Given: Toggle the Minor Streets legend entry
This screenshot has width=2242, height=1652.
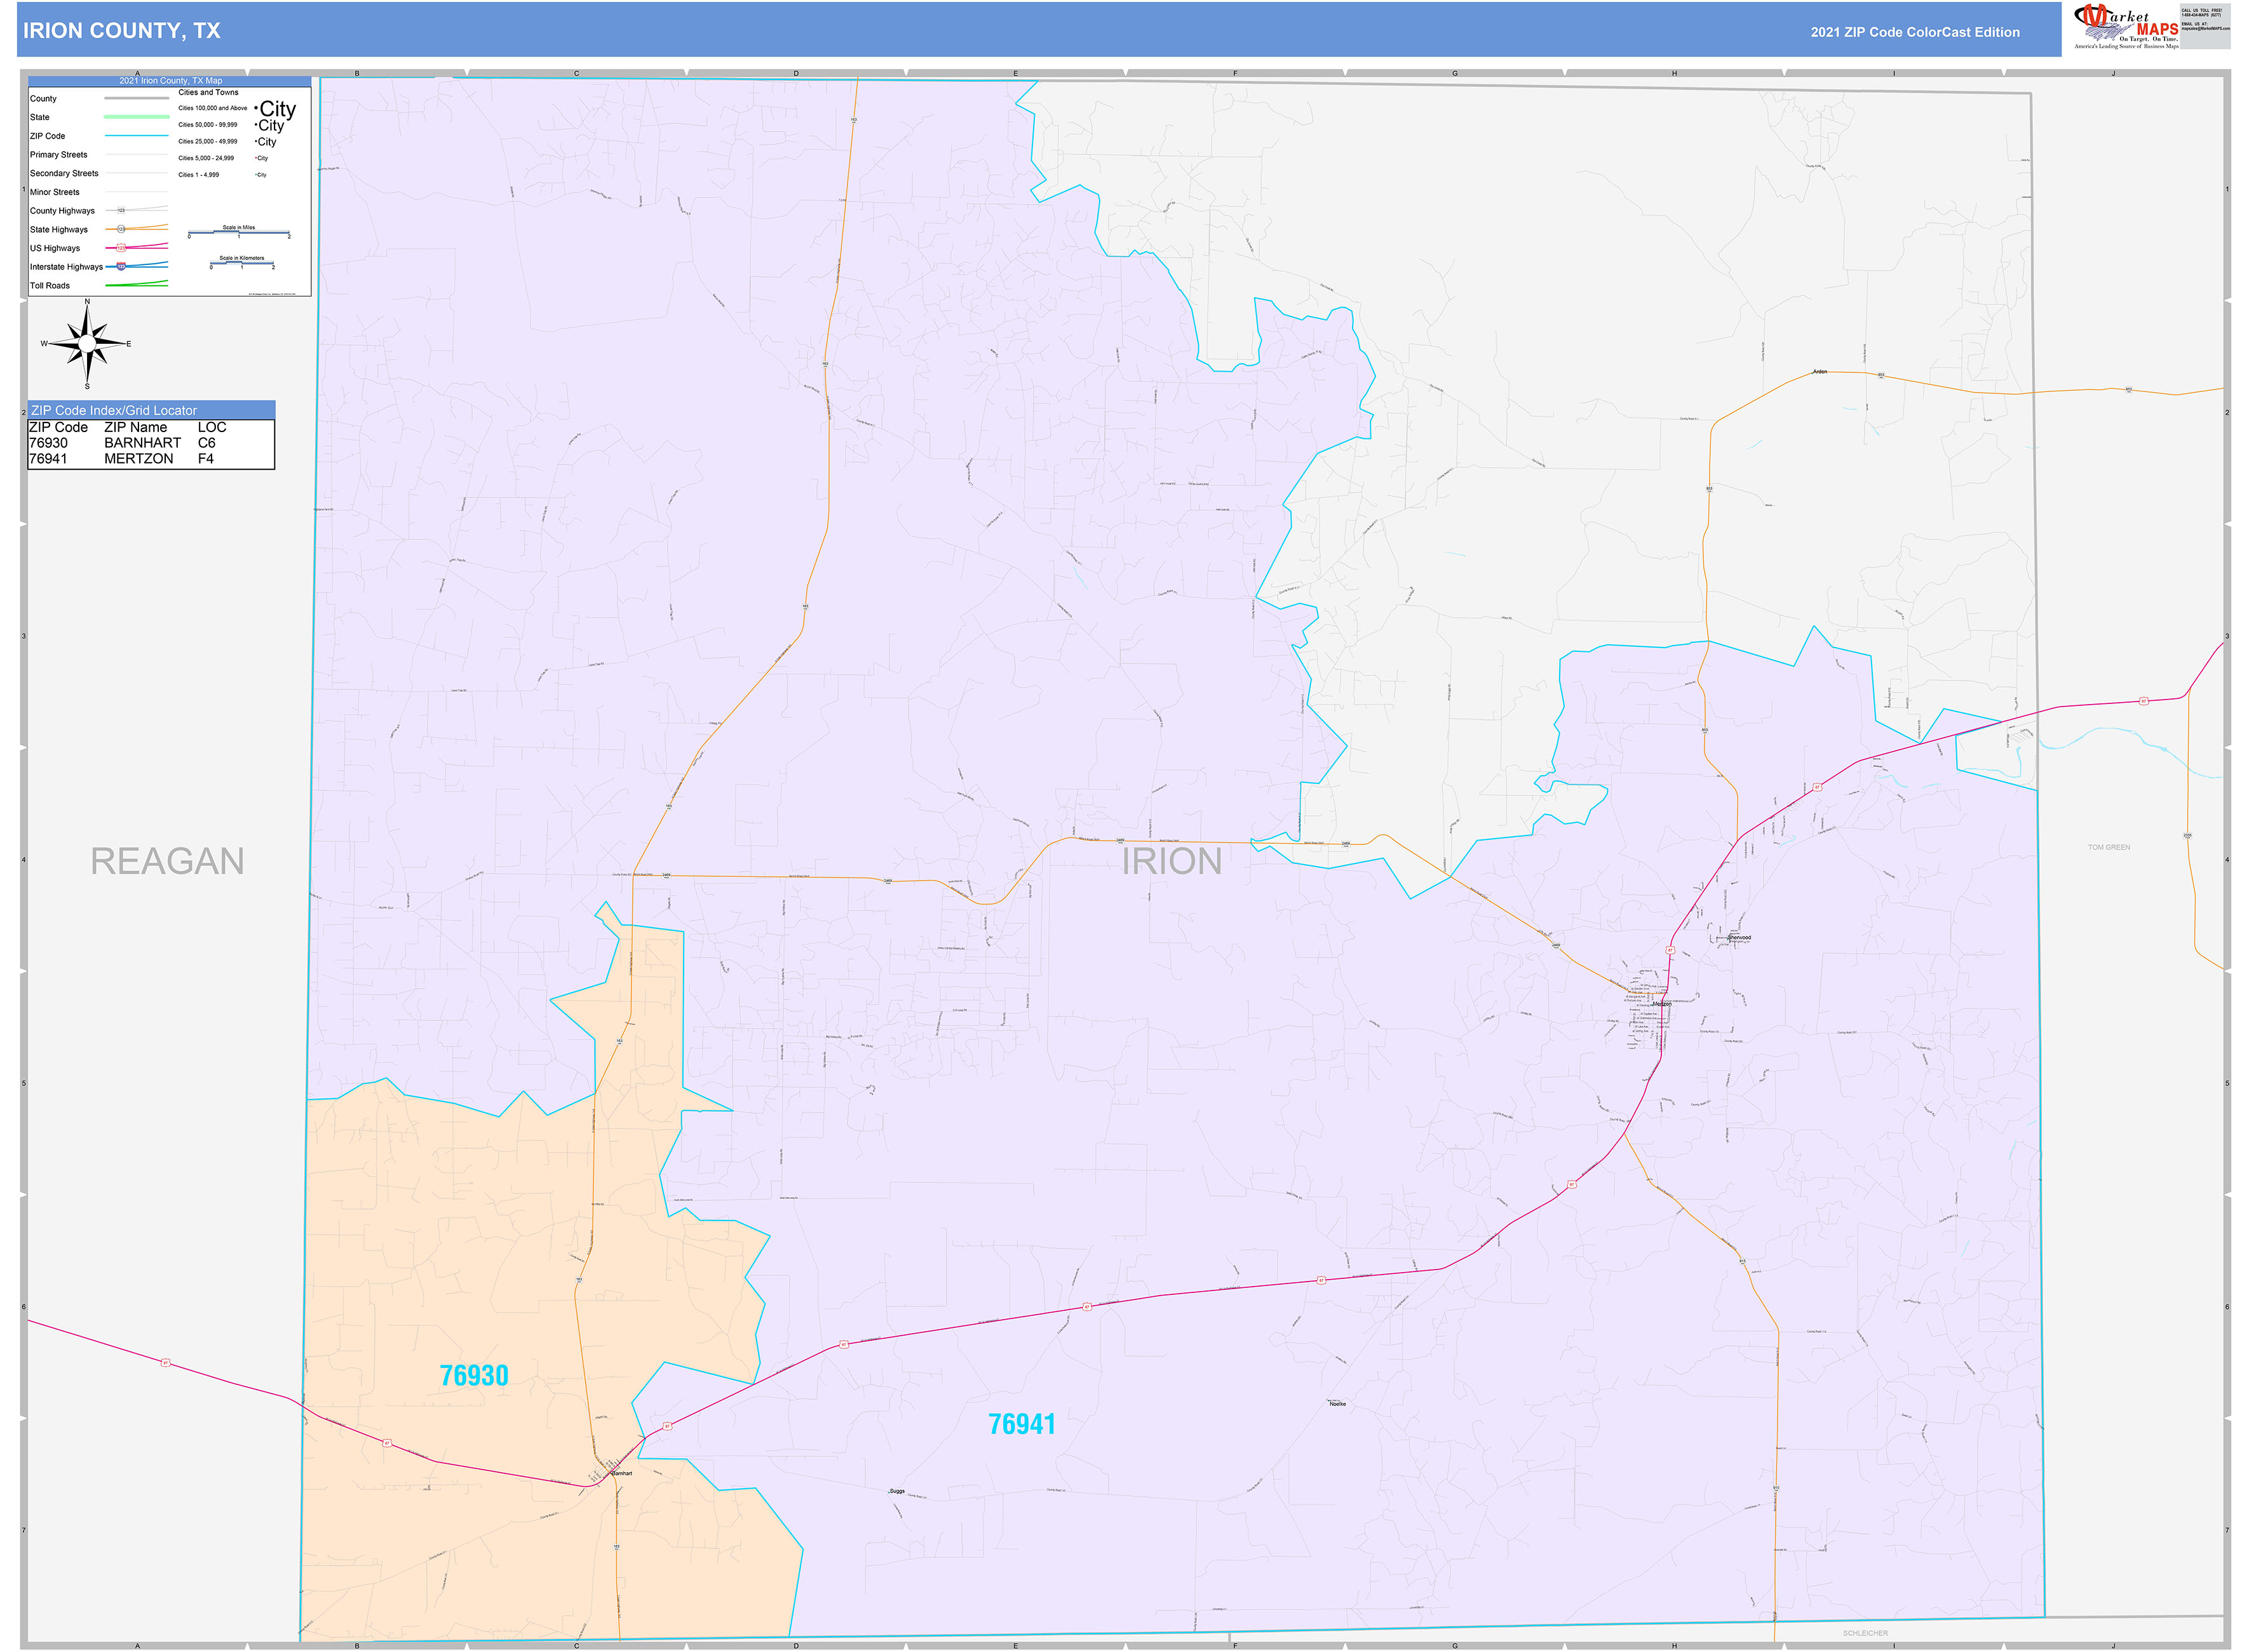Looking at the screenshot, I should point(55,192).
